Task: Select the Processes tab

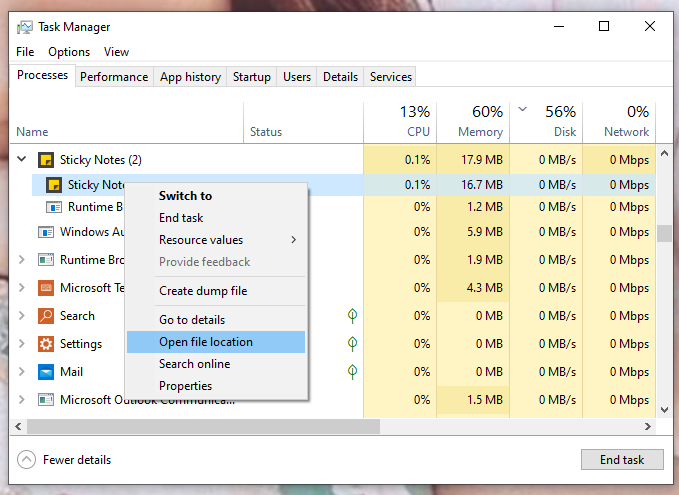Action: pos(42,75)
